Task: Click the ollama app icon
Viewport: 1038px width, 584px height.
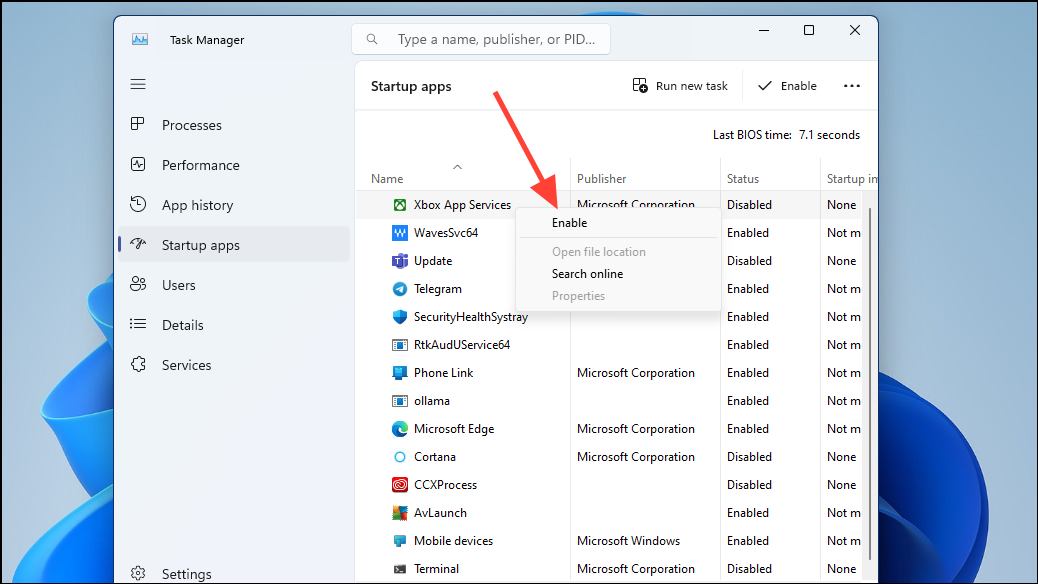Action: click(x=400, y=401)
